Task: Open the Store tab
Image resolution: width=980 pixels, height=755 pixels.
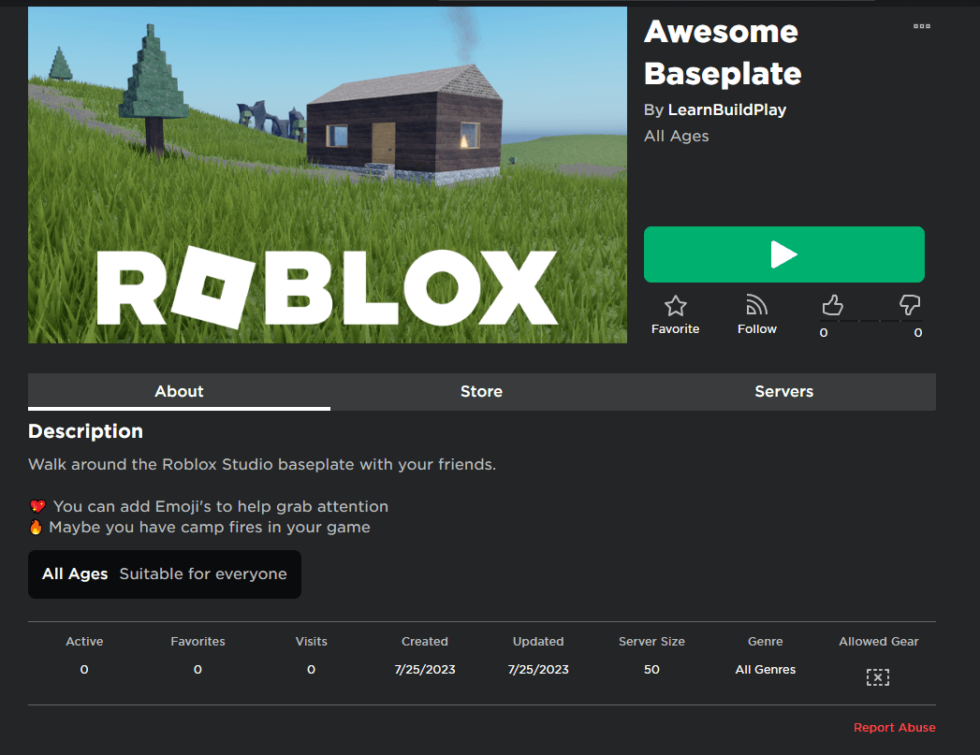Action: [x=481, y=391]
